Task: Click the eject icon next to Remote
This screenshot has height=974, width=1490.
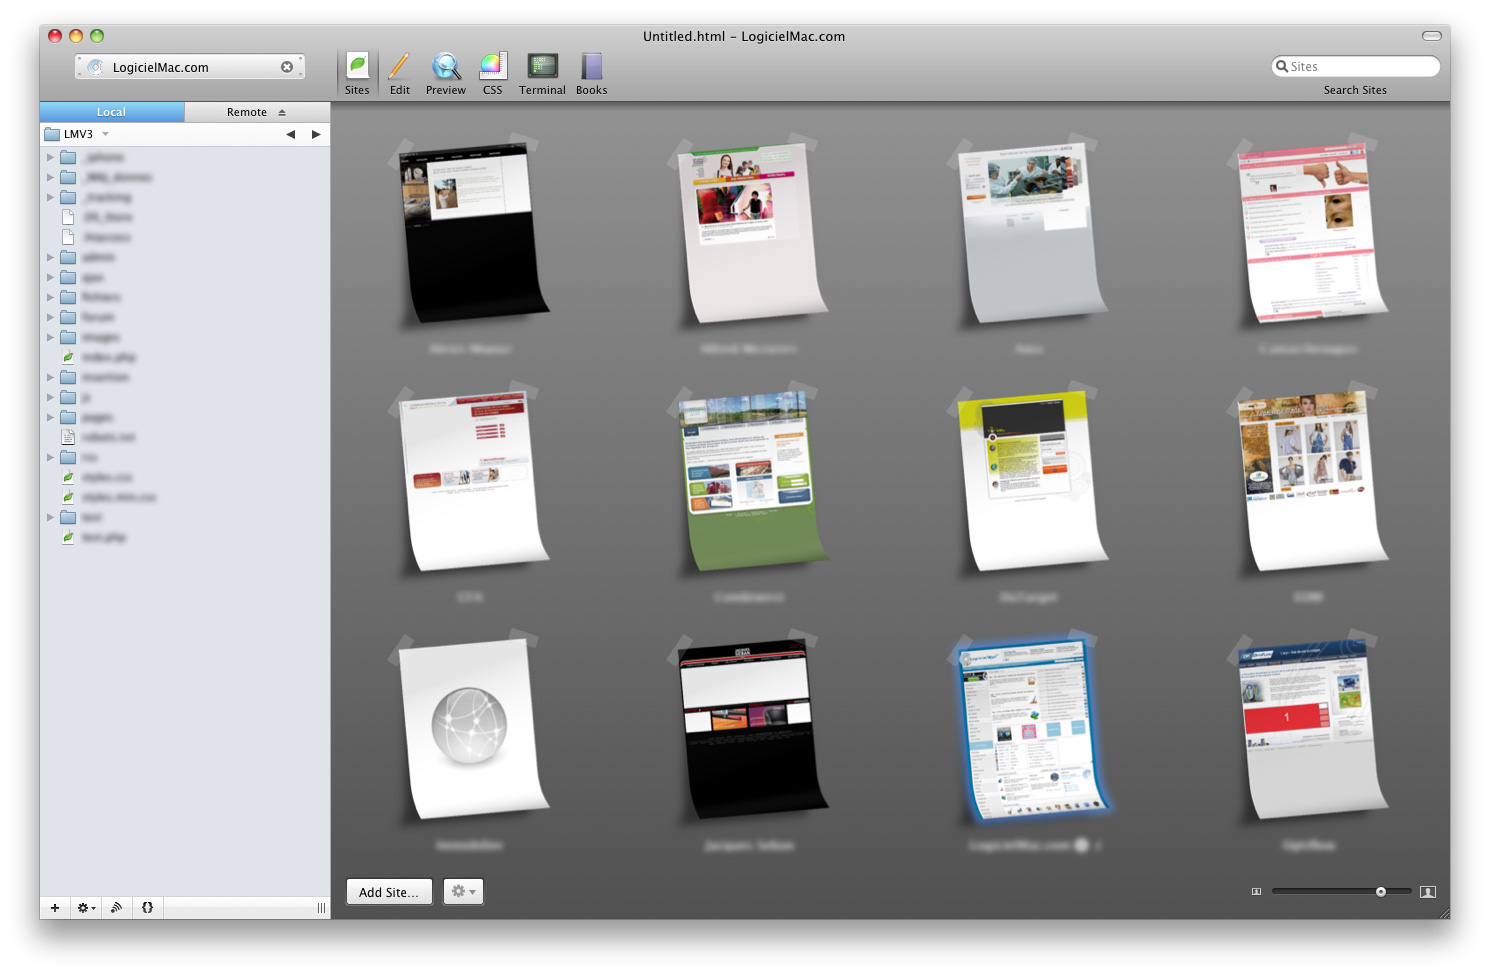Action: tap(282, 112)
